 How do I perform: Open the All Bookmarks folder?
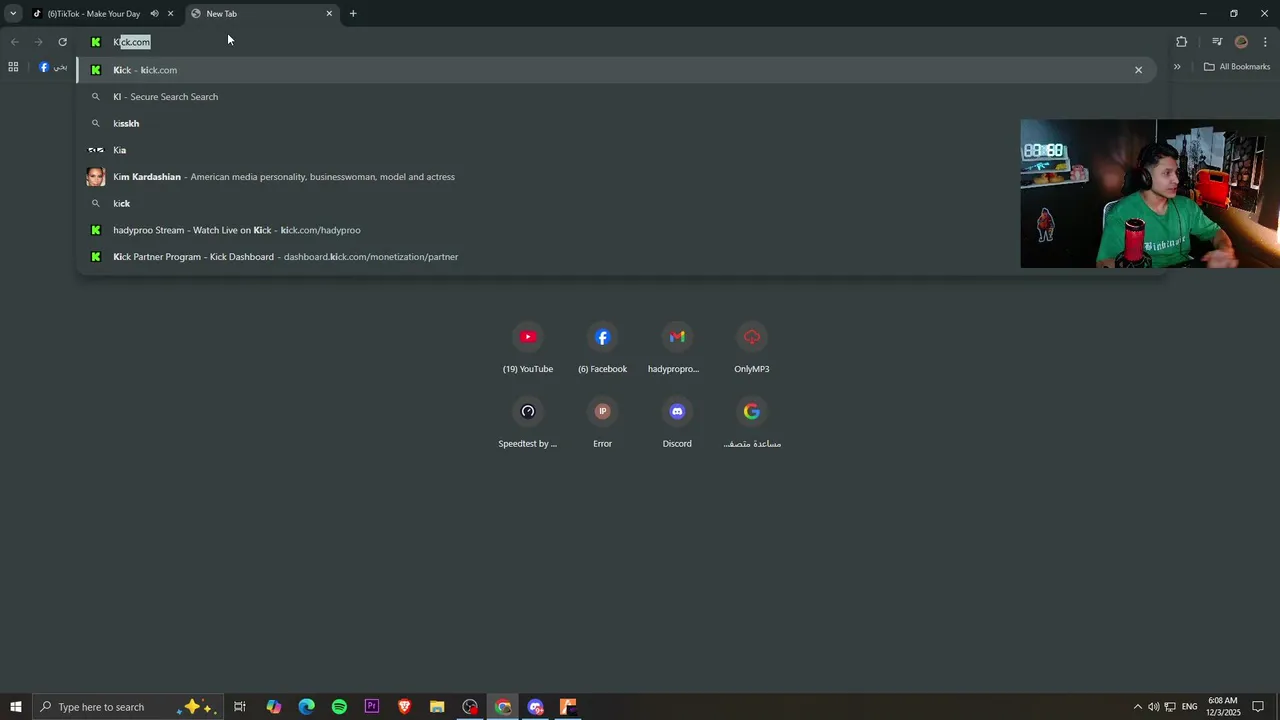coord(1237,67)
